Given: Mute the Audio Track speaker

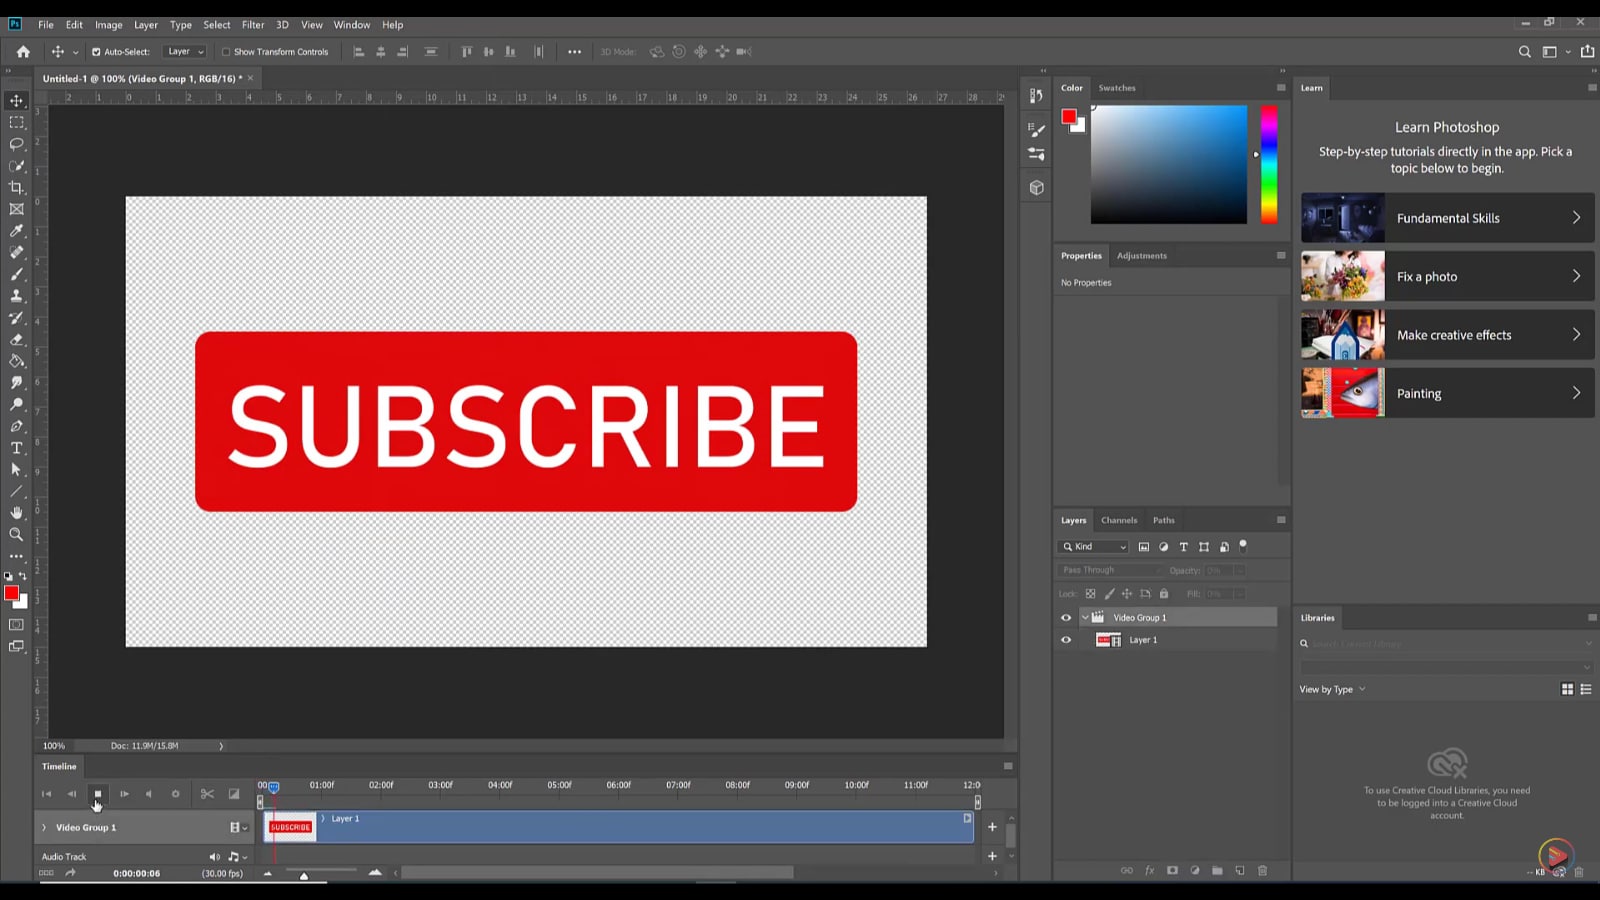Looking at the screenshot, I should 214,857.
